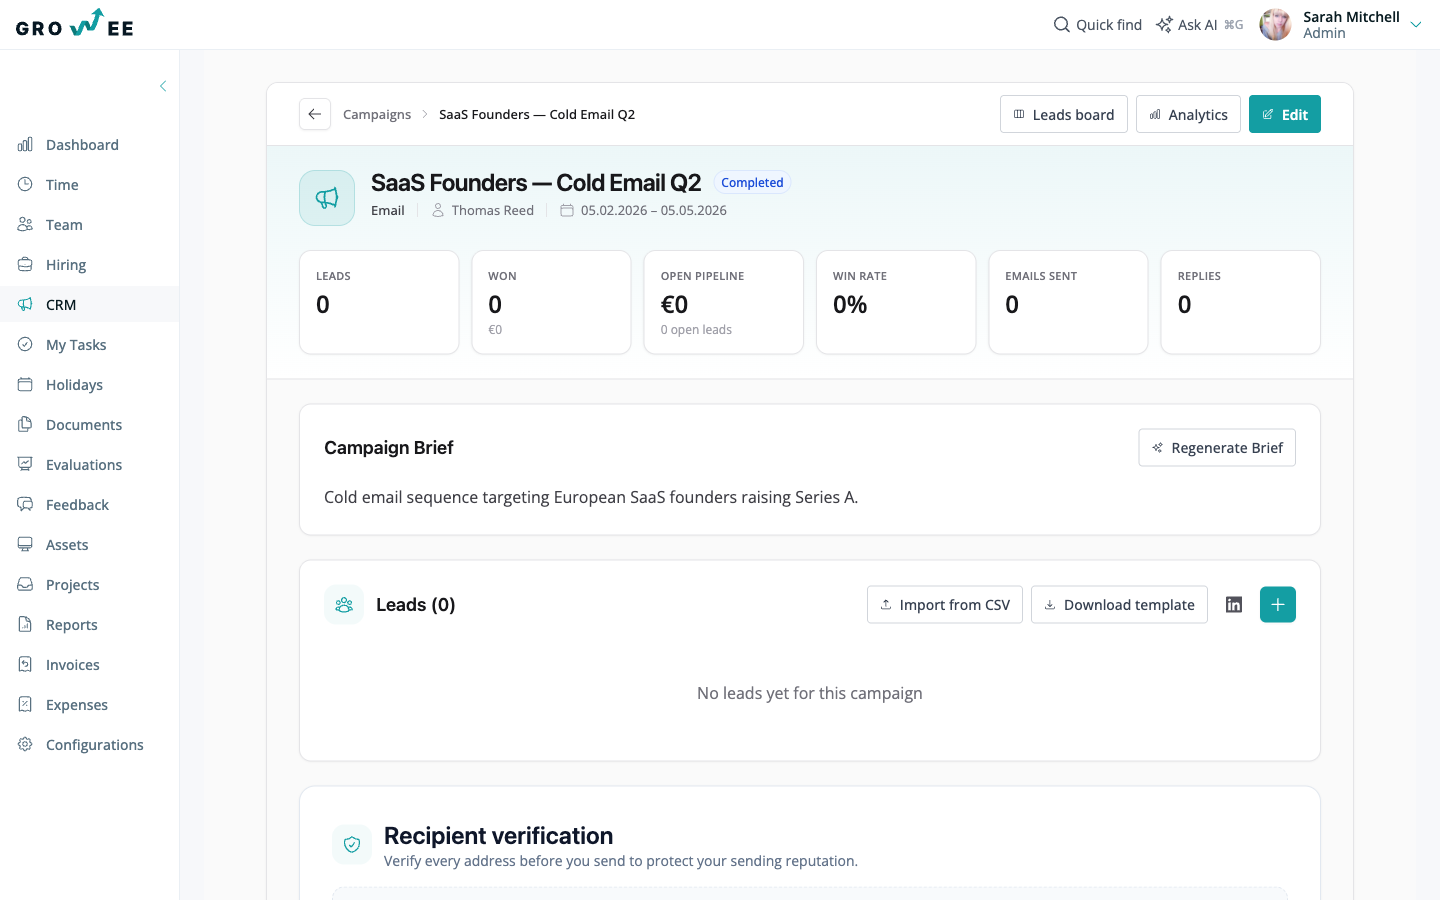Go back using the arrow button
Screen dimensions: 1440x900
click(x=315, y=114)
